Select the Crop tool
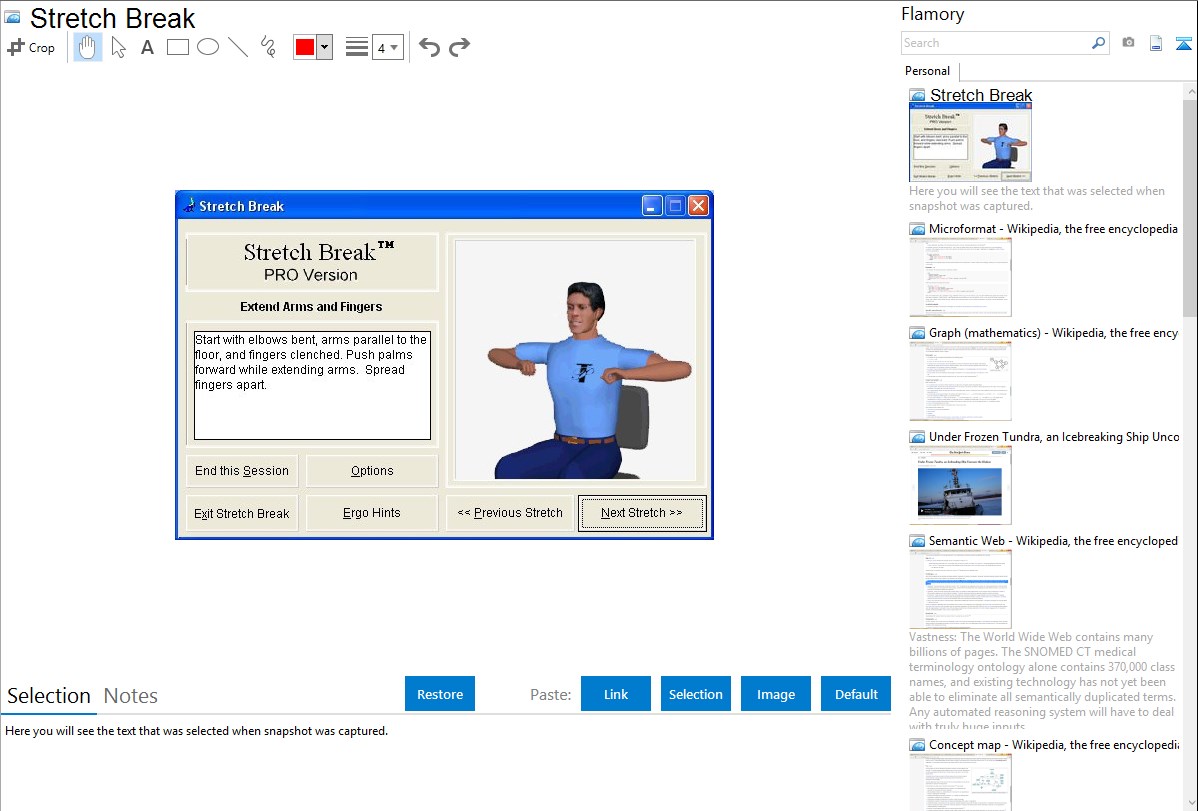 [x=31, y=47]
